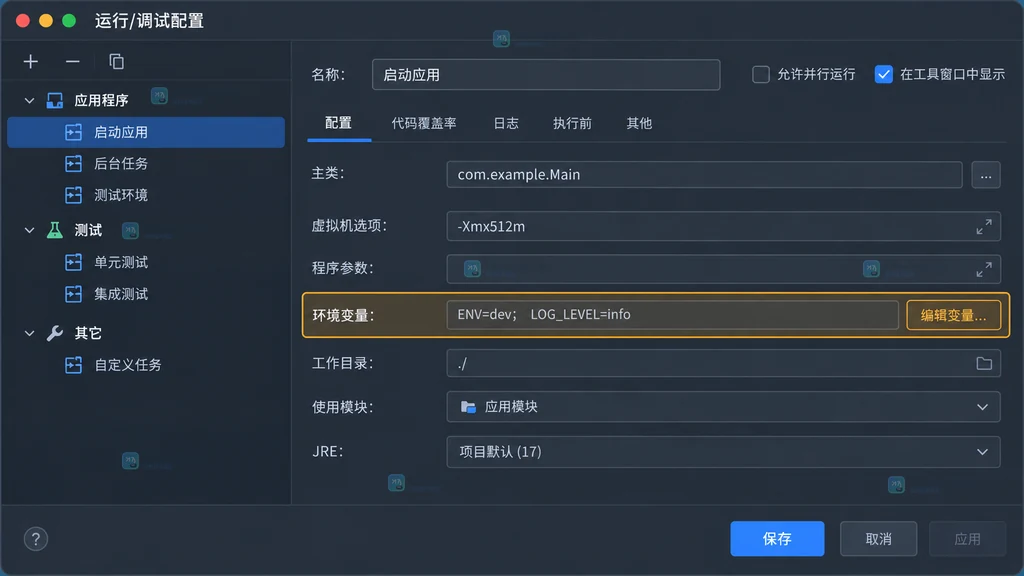Image resolution: width=1024 pixels, height=576 pixels.
Task: Click the 编辑变量... button
Action: (953, 315)
